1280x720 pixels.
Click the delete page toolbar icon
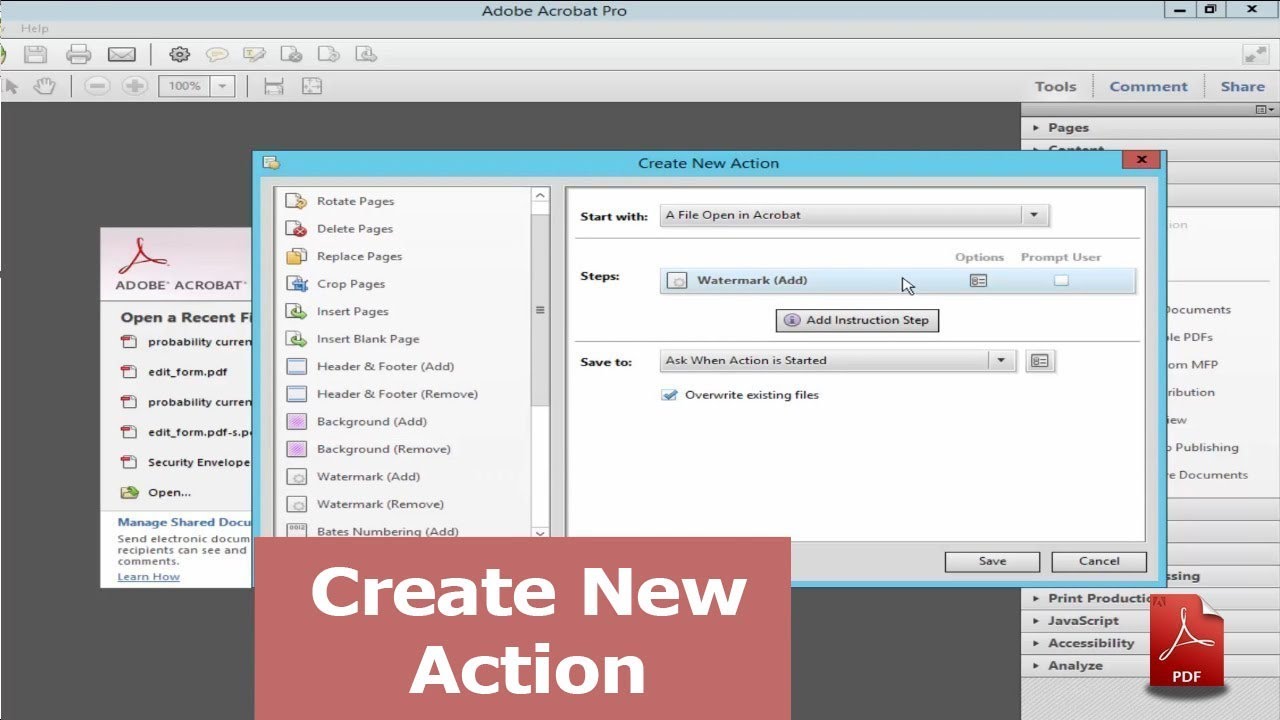pyautogui.click(x=291, y=55)
